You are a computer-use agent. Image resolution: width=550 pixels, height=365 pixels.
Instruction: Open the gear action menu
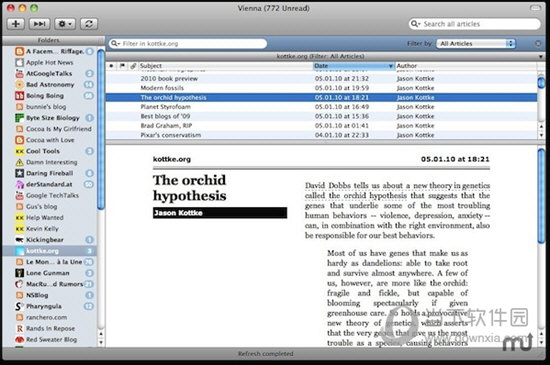[x=65, y=24]
